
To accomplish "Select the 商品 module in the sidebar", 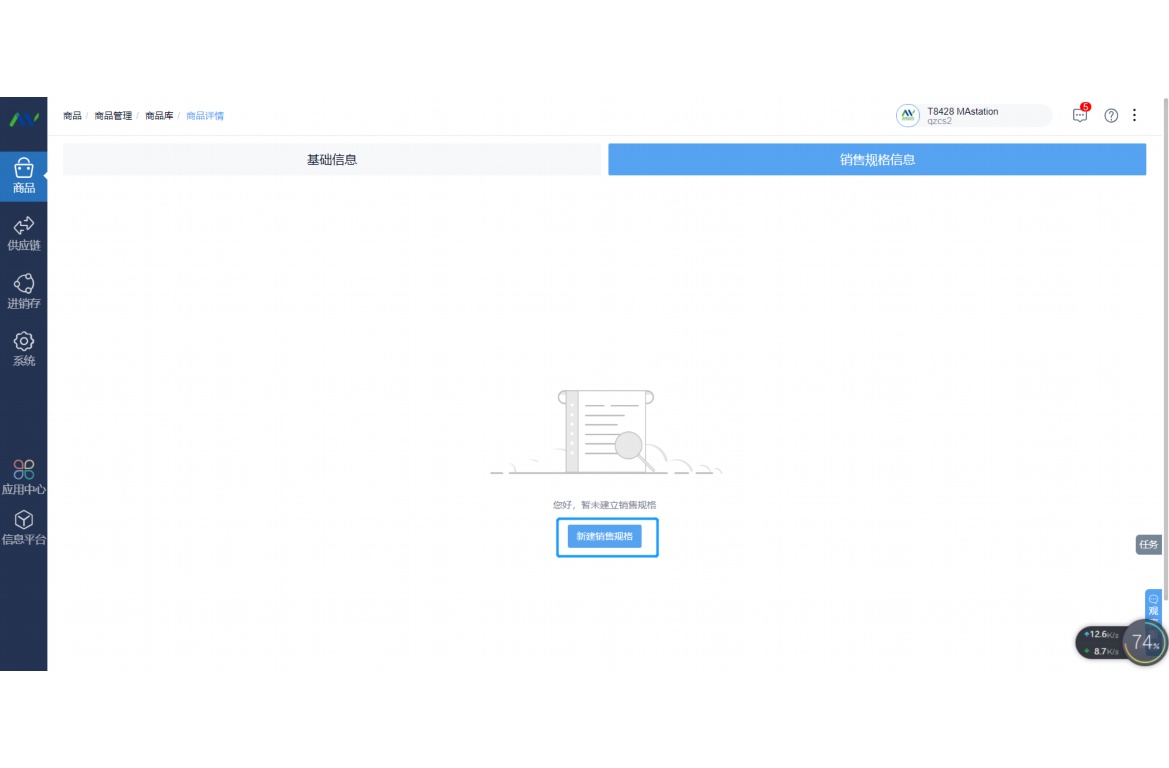I will pyautogui.click(x=23, y=170).
